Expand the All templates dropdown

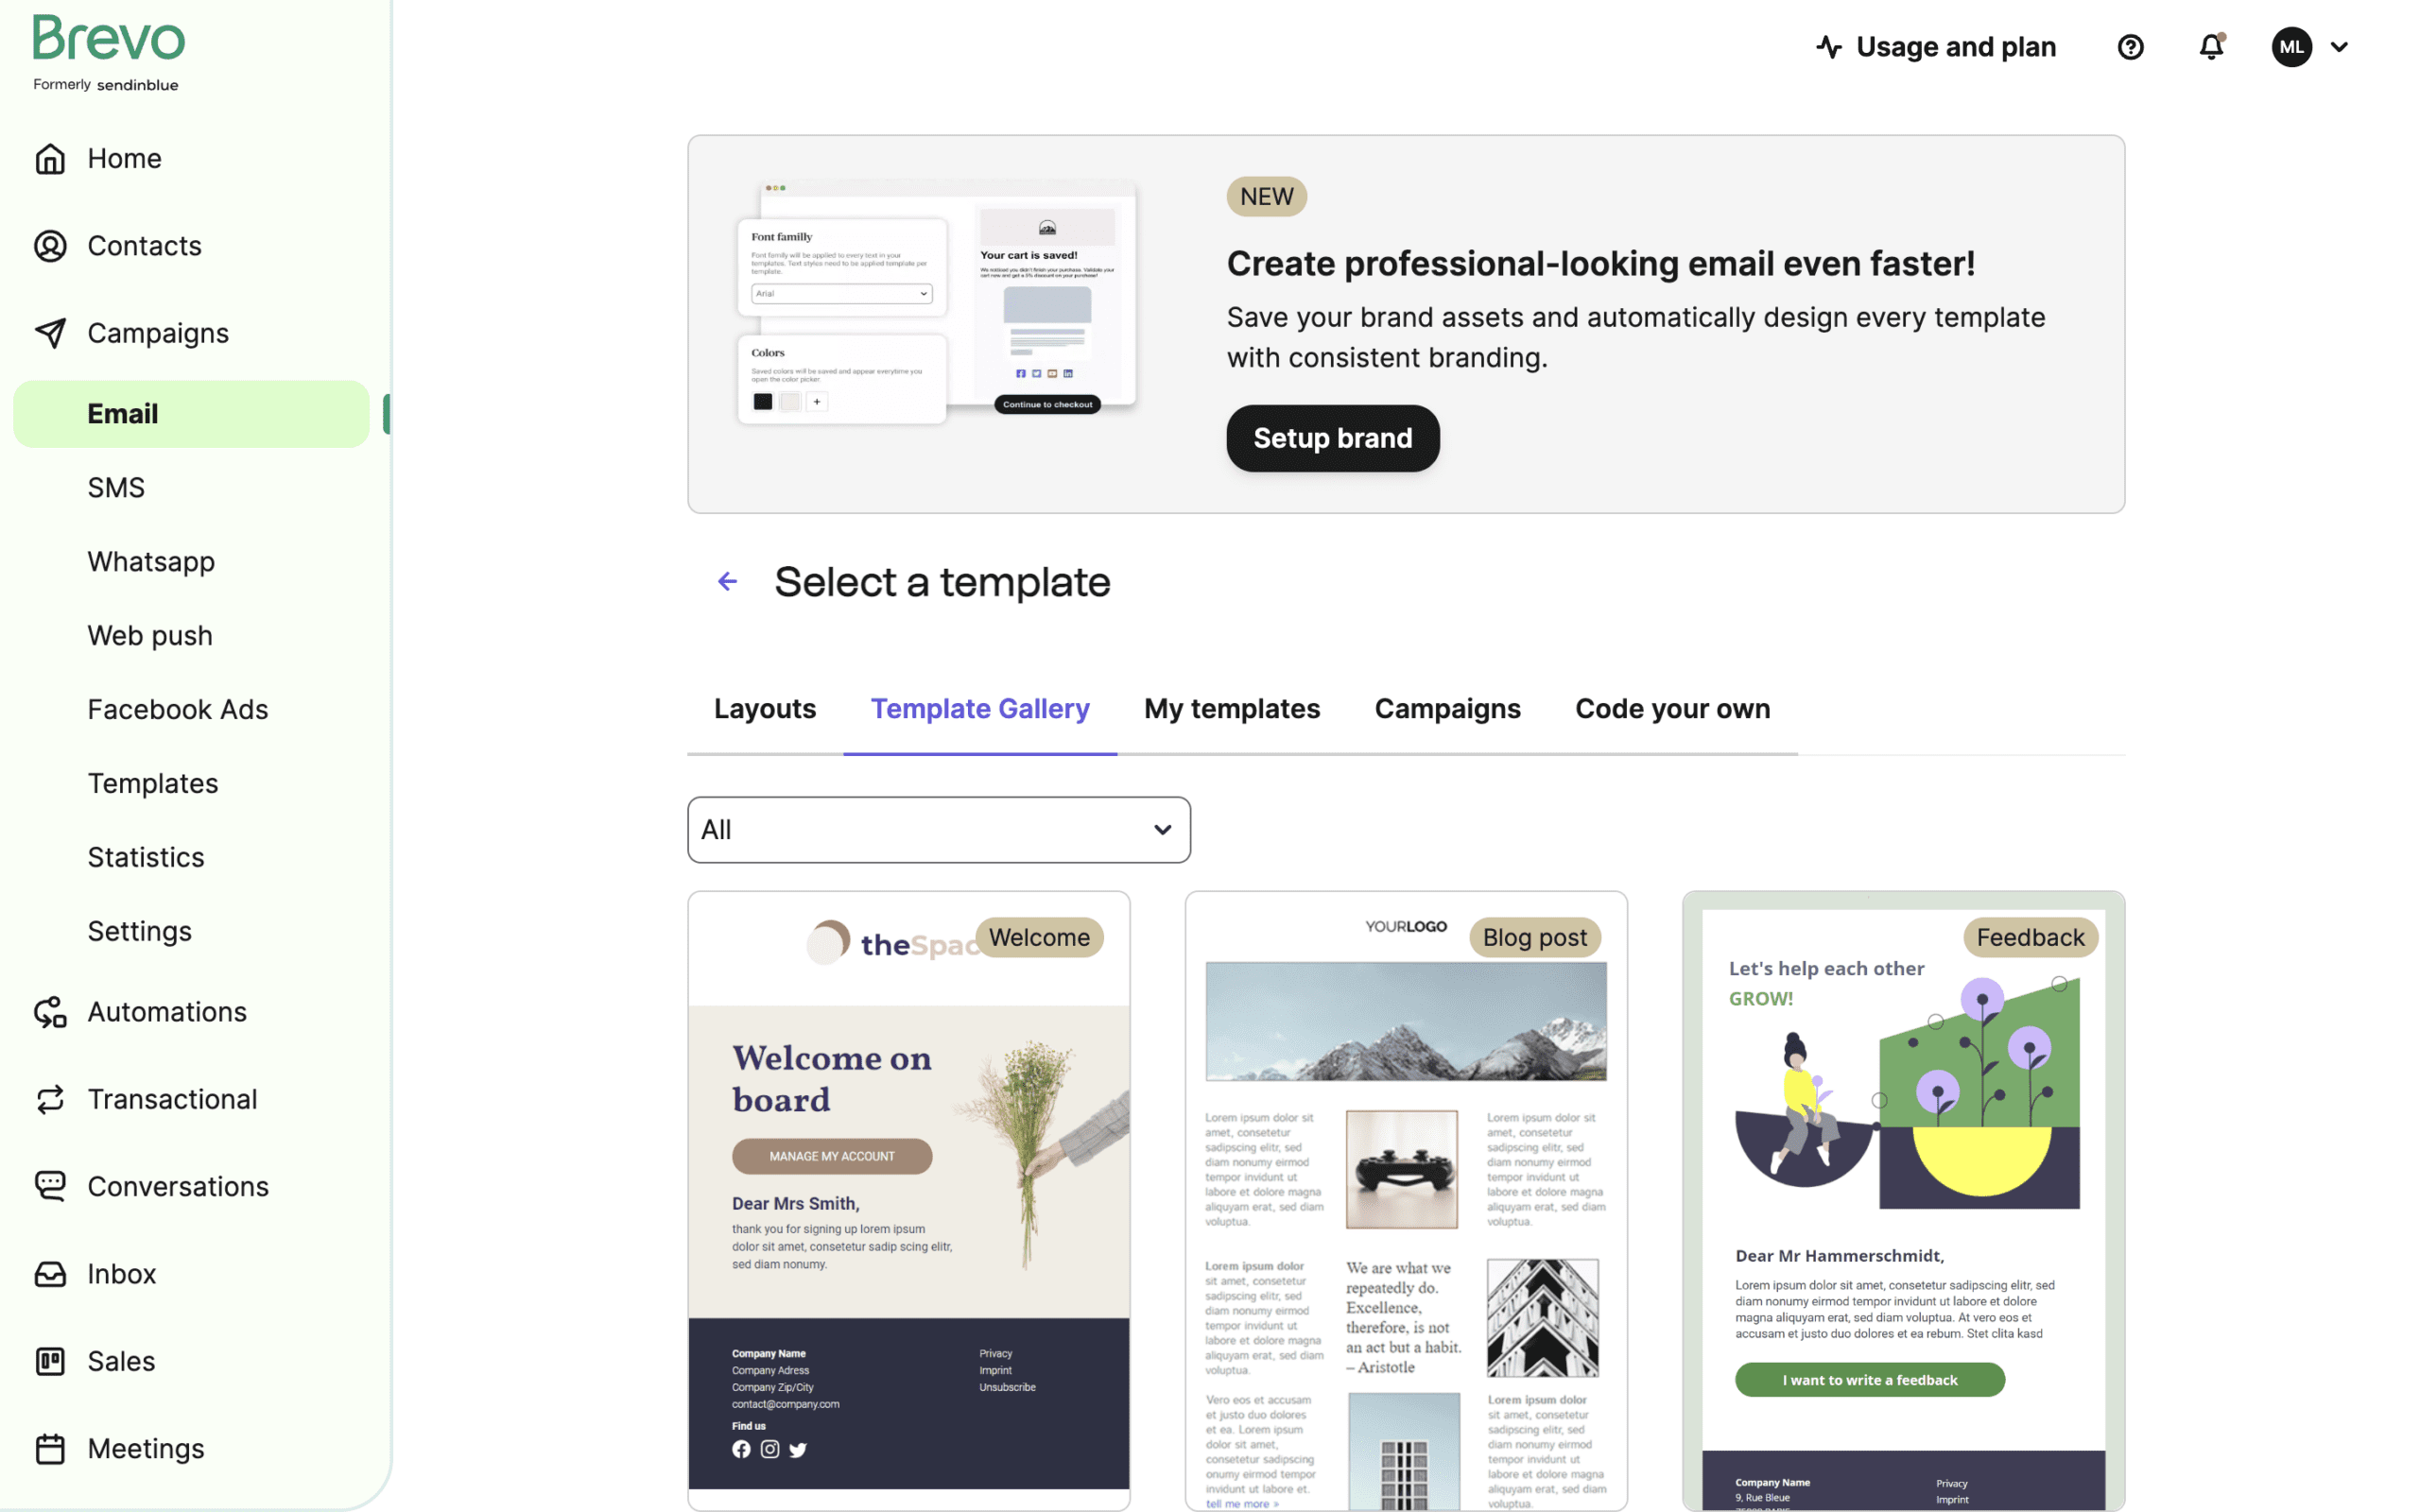[938, 828]
